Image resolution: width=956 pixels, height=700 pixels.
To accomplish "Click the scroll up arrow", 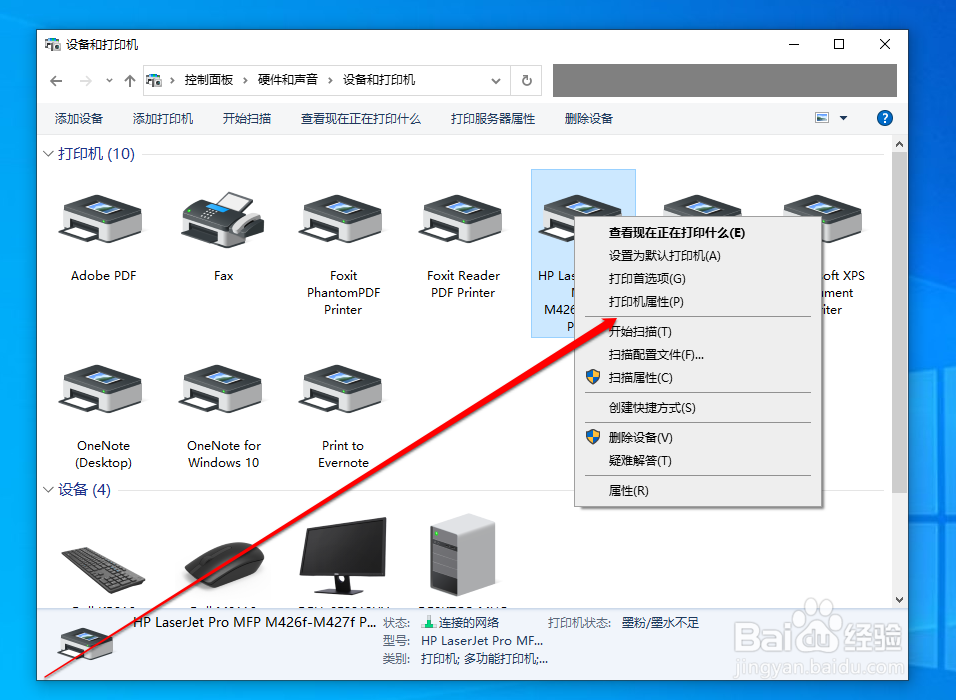I will 899,145.
